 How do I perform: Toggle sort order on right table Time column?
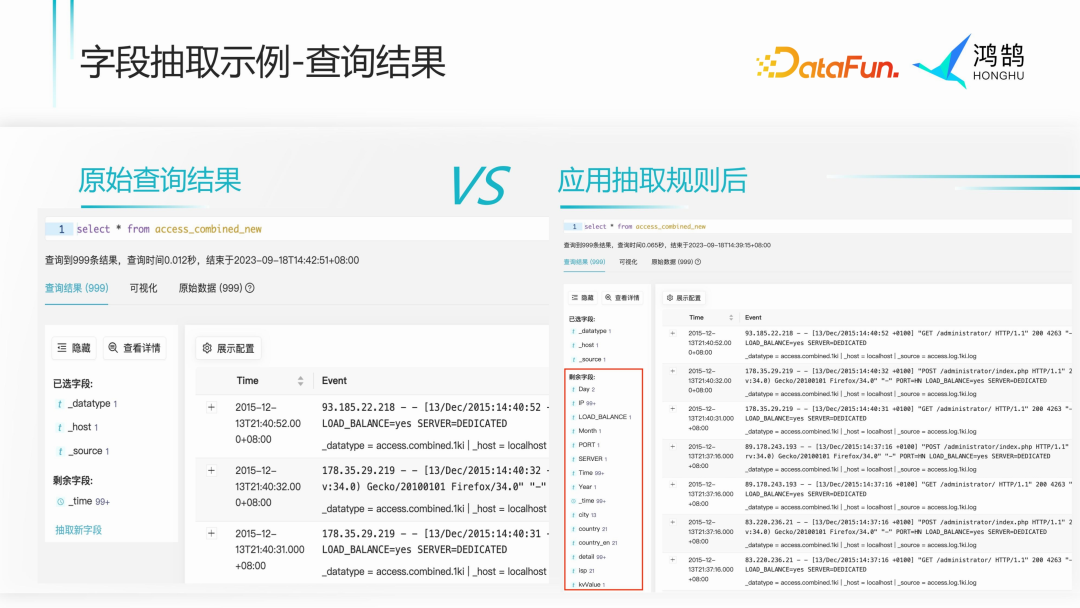731,317
